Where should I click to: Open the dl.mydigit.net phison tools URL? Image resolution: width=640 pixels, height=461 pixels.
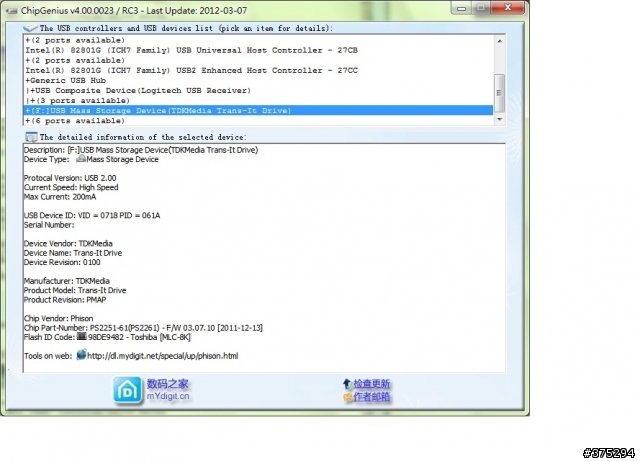point(162,356)
